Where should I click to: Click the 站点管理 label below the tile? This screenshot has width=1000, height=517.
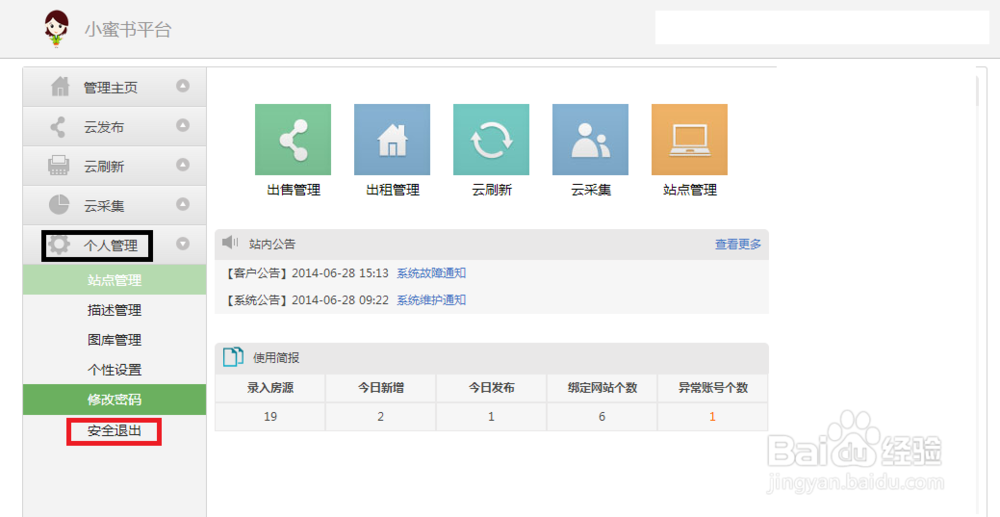(690, 190)
